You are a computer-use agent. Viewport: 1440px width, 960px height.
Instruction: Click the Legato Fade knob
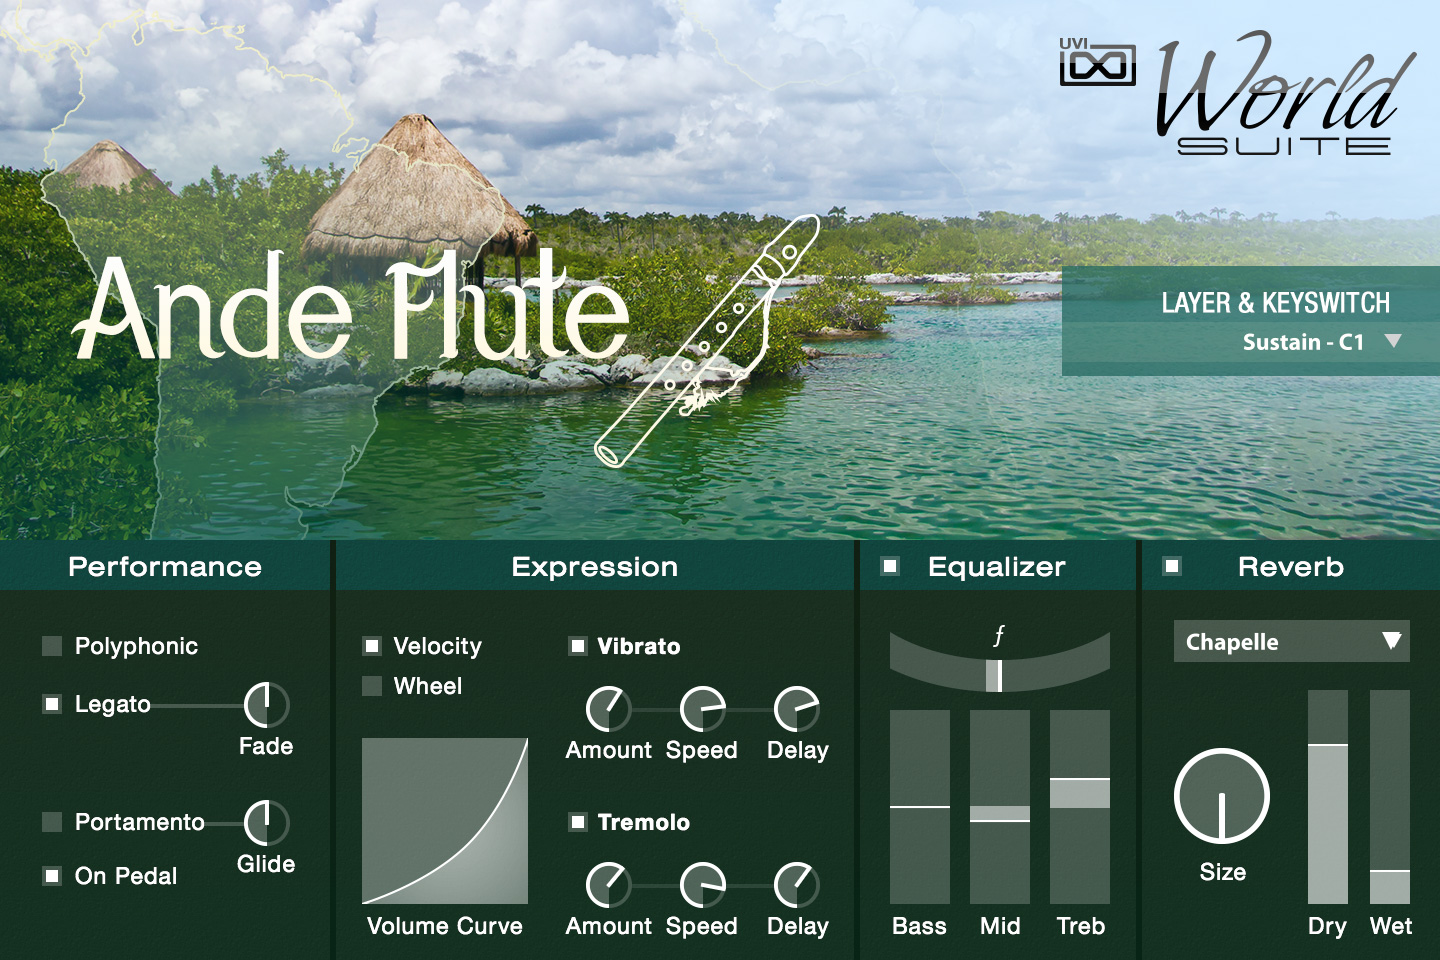click(267, 705)
